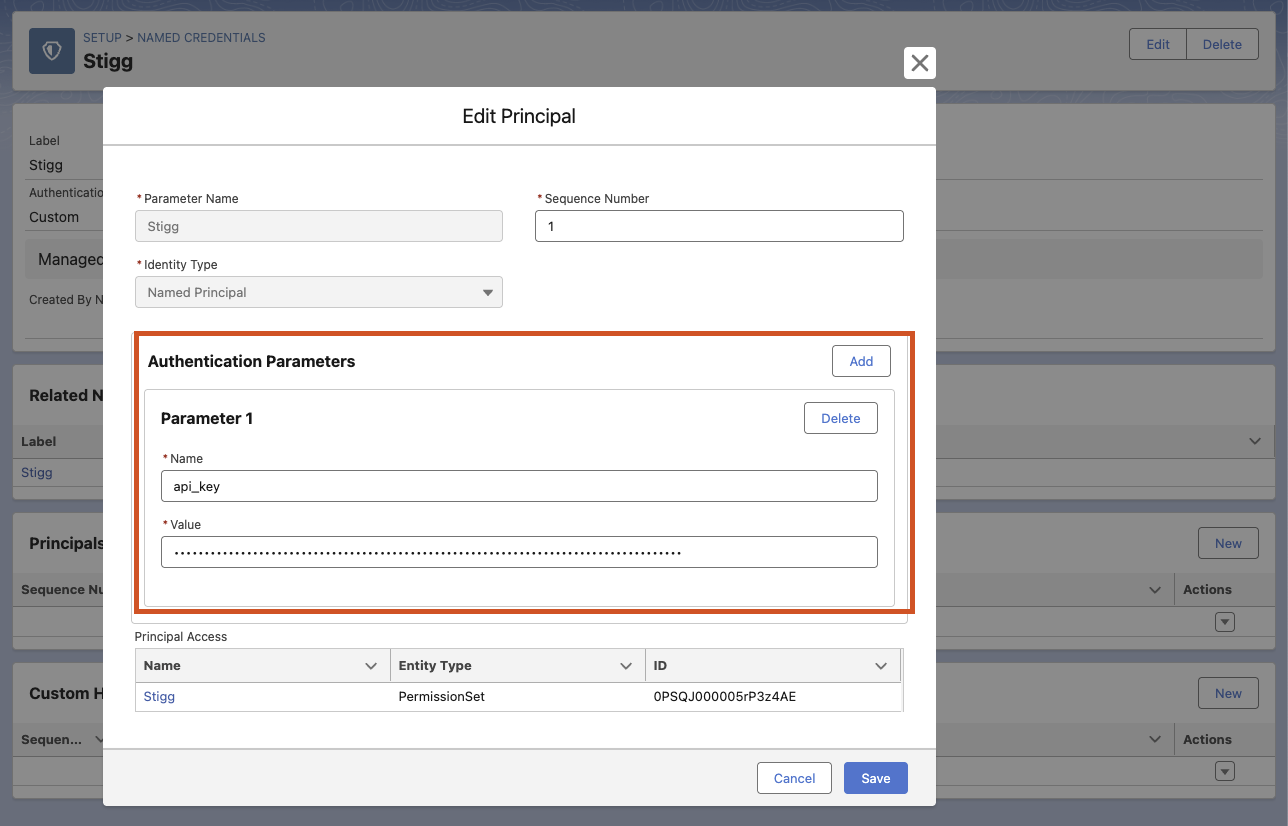Close the Edit Principal dialog with X
This screenshot has width=1288, height=826.
pyautogui.click(x=920, y=63)
